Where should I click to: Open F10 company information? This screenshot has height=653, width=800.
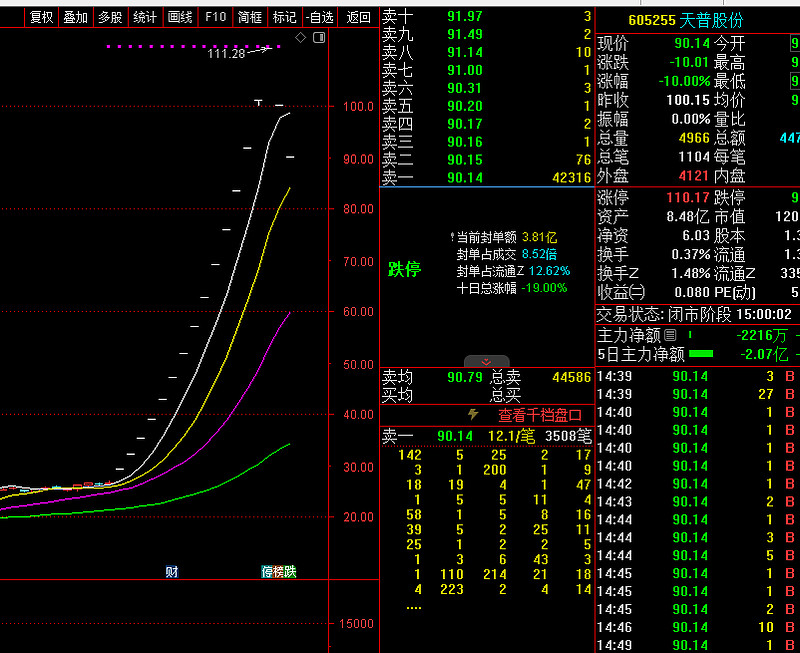coord(215,17)
